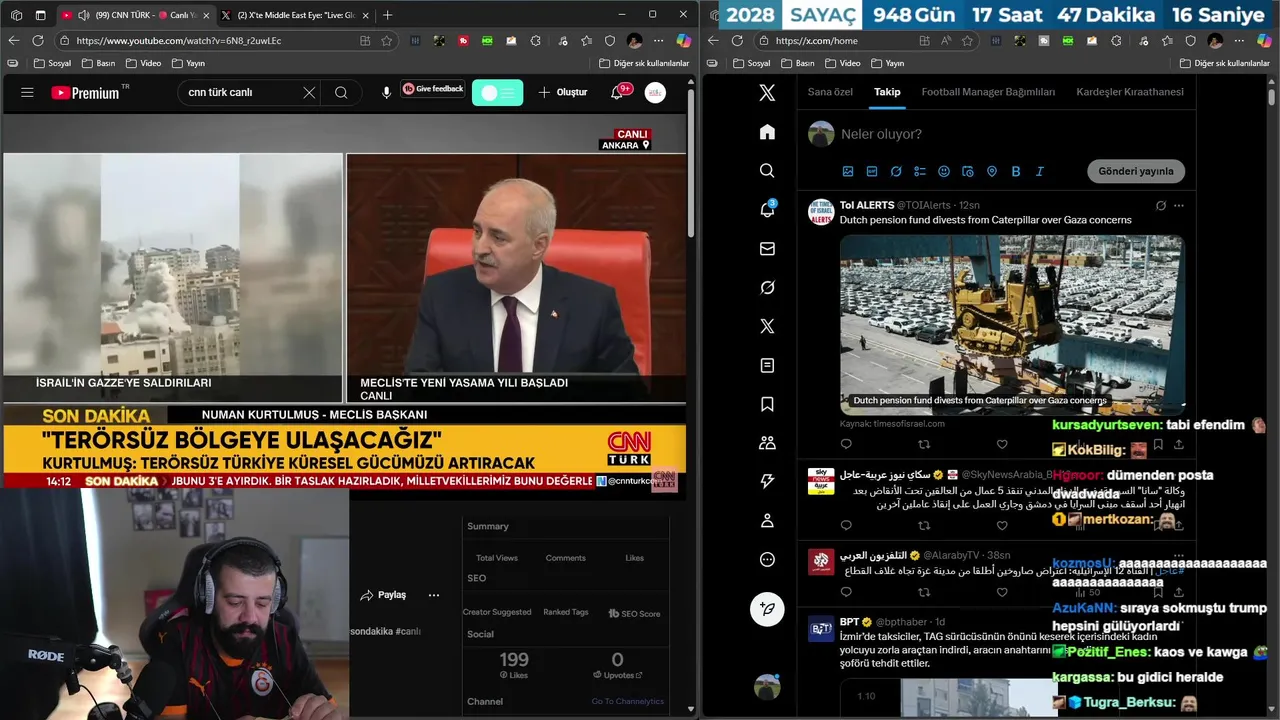Viewport: 1280px width, 720px height.
Task: Toggle bold formatting in X composer
Action: (x=1016, y=171)
